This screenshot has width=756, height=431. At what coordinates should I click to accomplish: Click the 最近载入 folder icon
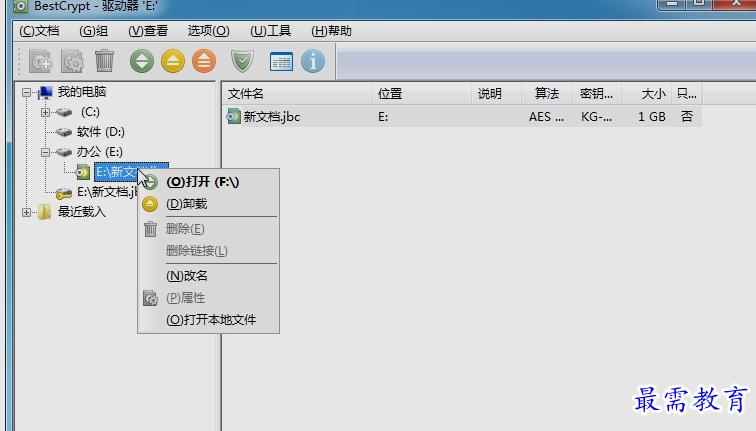[x=44, y=212]
